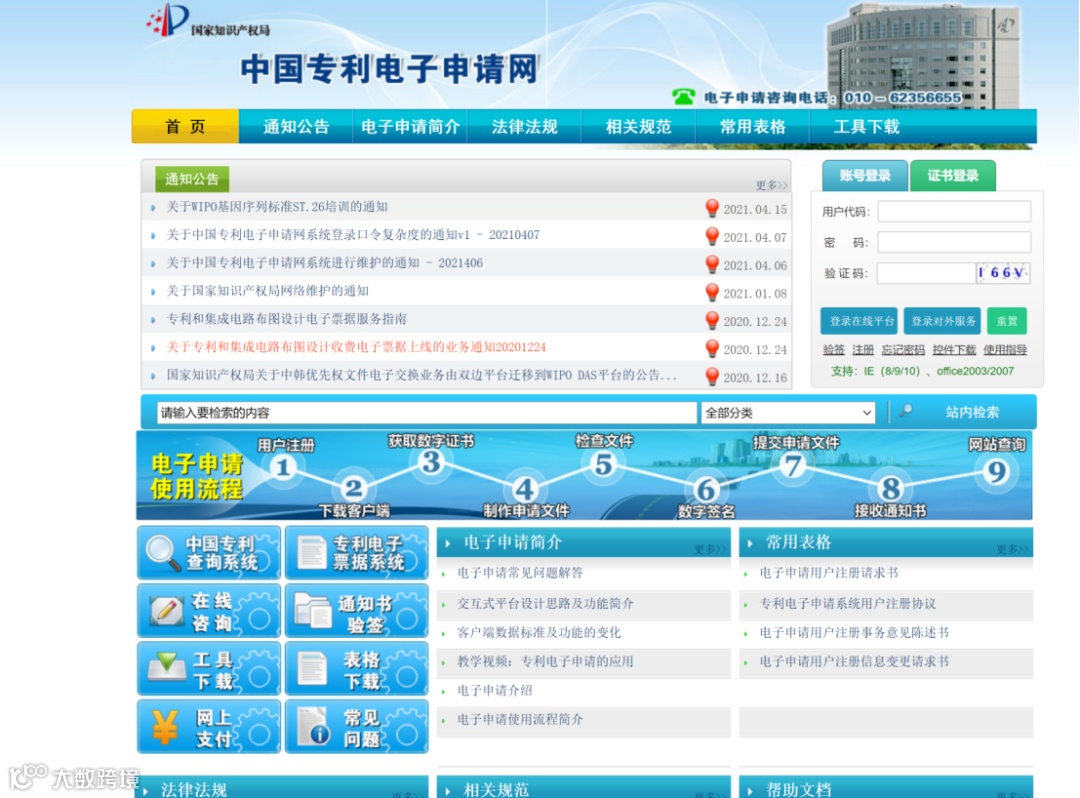
Task: Focus the 验证码 input field
Action: pos(926,273)
